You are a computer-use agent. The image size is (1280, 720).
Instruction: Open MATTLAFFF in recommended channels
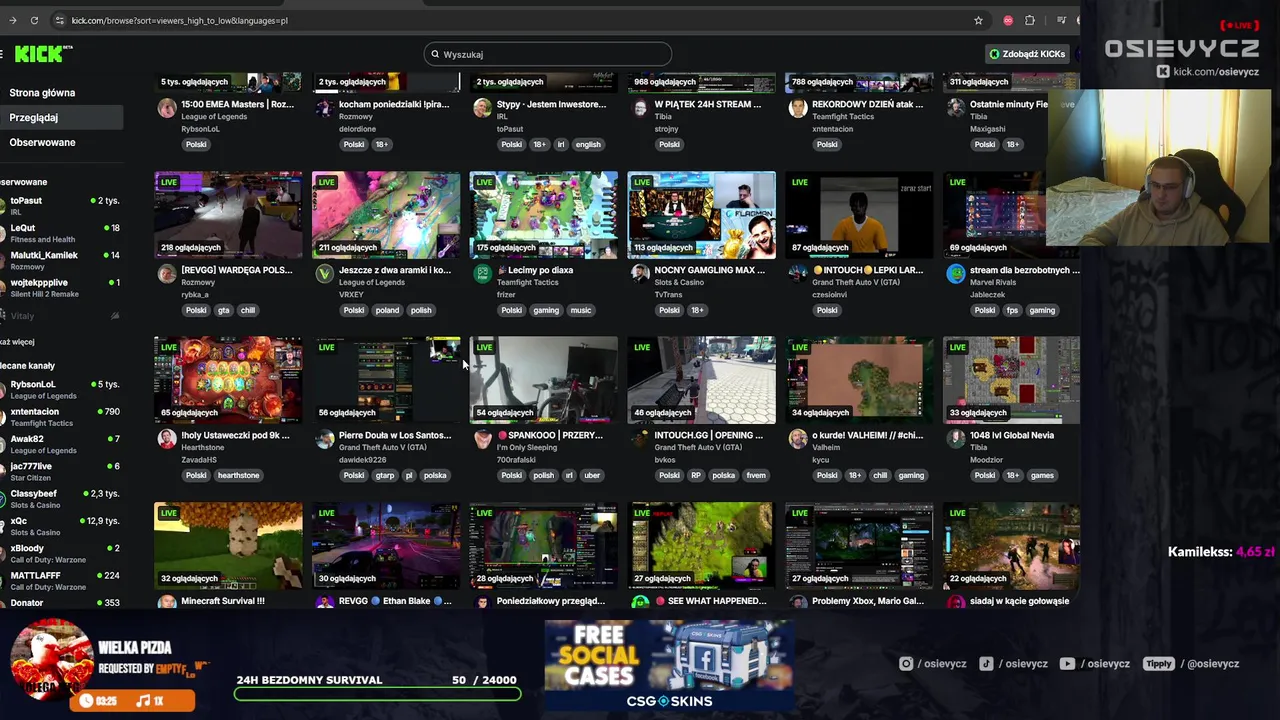[x=60, y=580]
